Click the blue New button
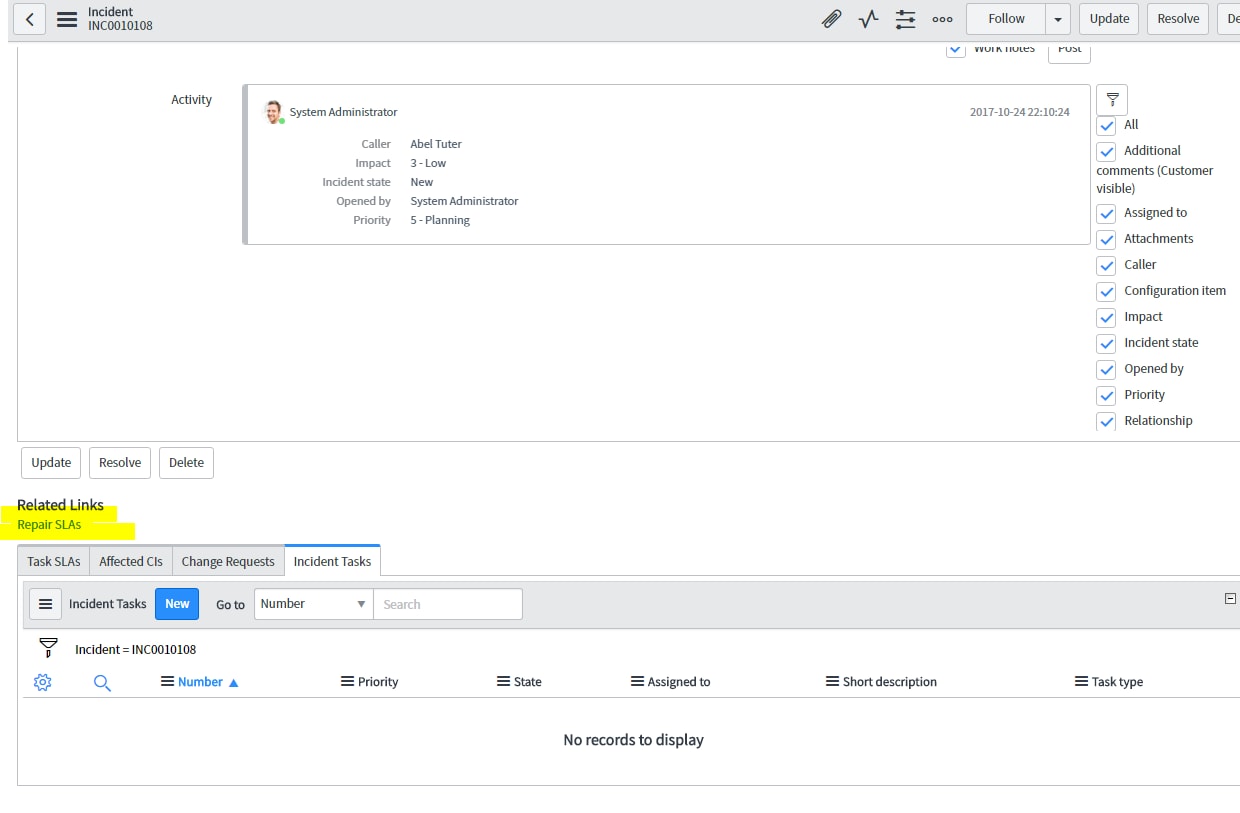This screenshot has width=1240, height=813. (177, 604)
